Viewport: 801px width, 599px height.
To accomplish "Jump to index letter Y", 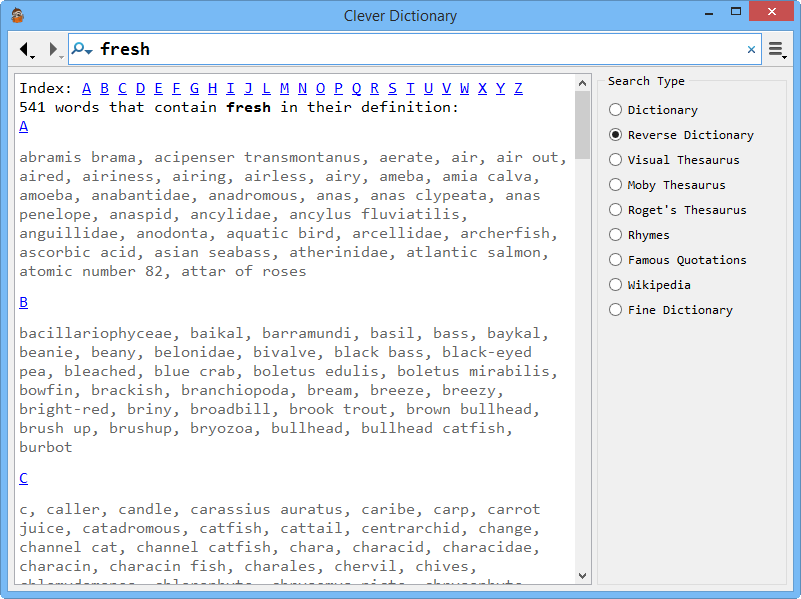I will [500, 88].
